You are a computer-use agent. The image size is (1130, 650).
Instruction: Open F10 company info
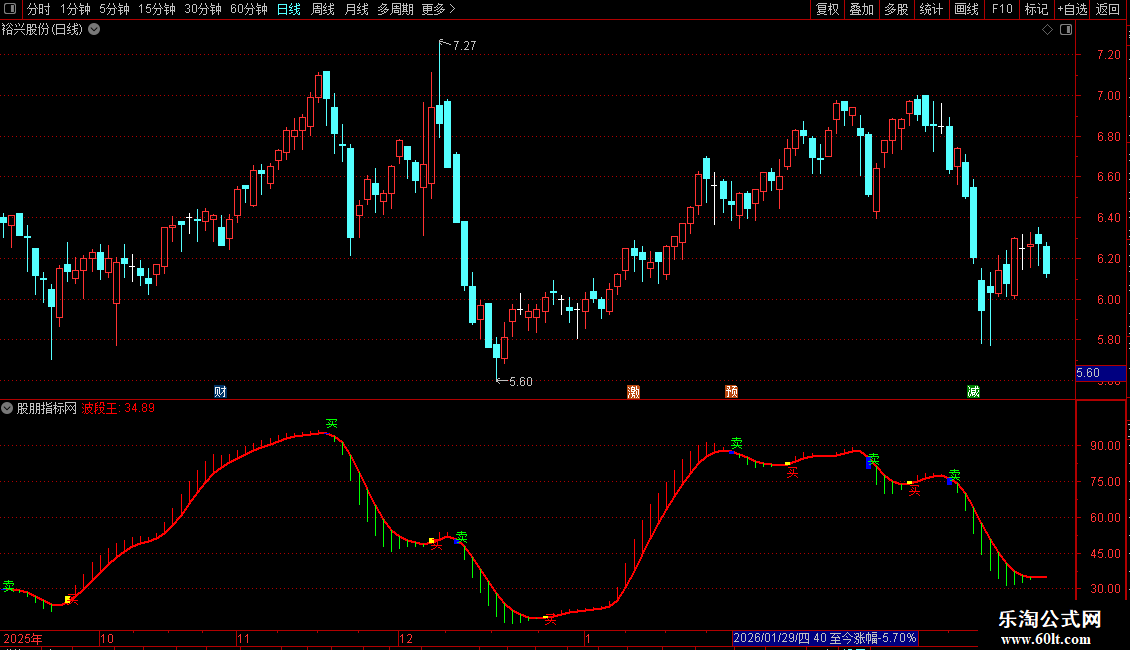pyautogui.click(x=1002, y=9)
